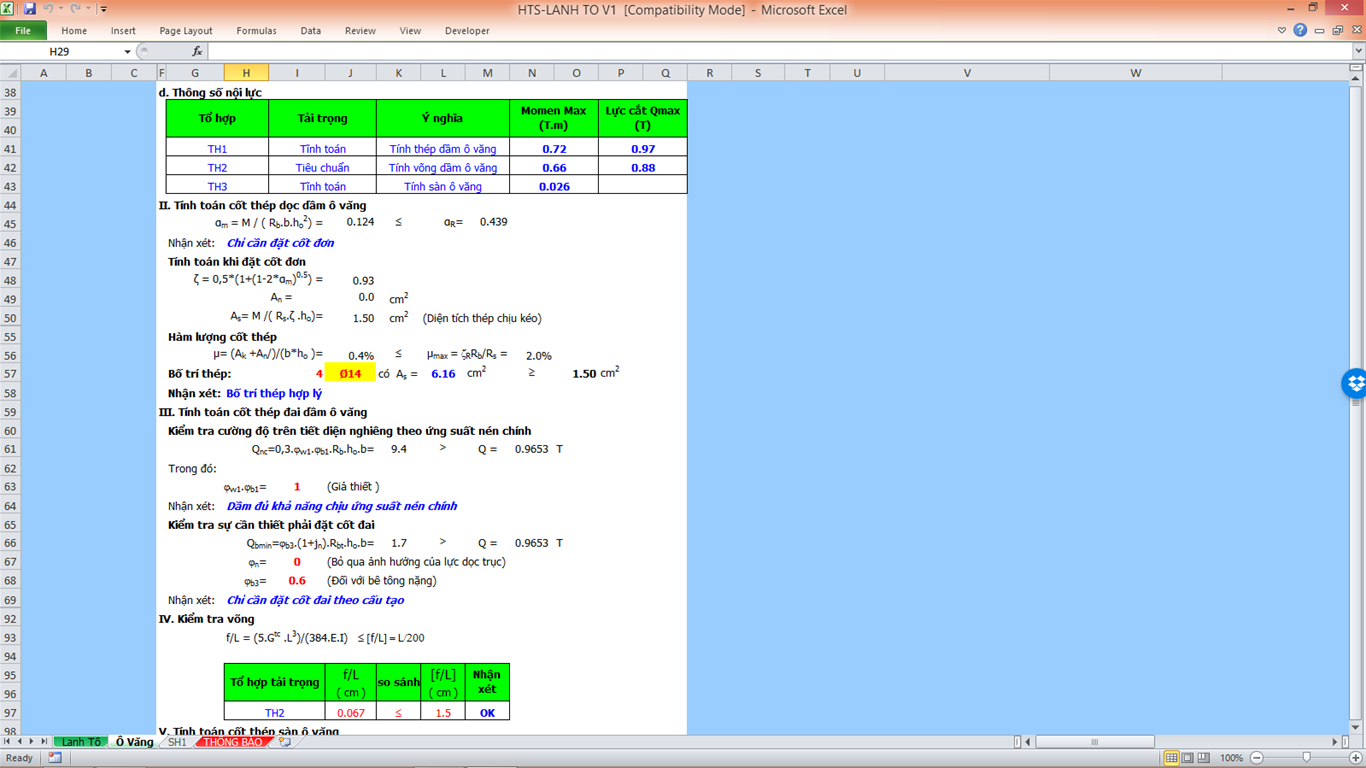Viewport: 1366px width, 768px height.
Task: Open the Redo history dropdown arrow
Action: [x=88, y=9]
